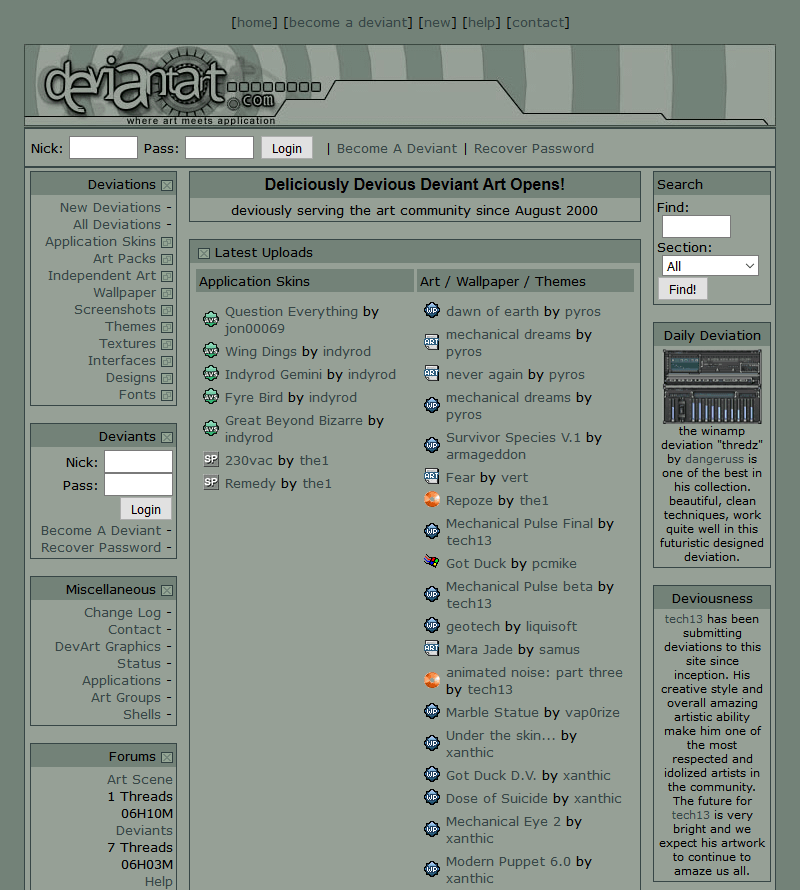
Task: Click the WP icon beside geotech by liquisoft
Action: (x=432, y=626)
